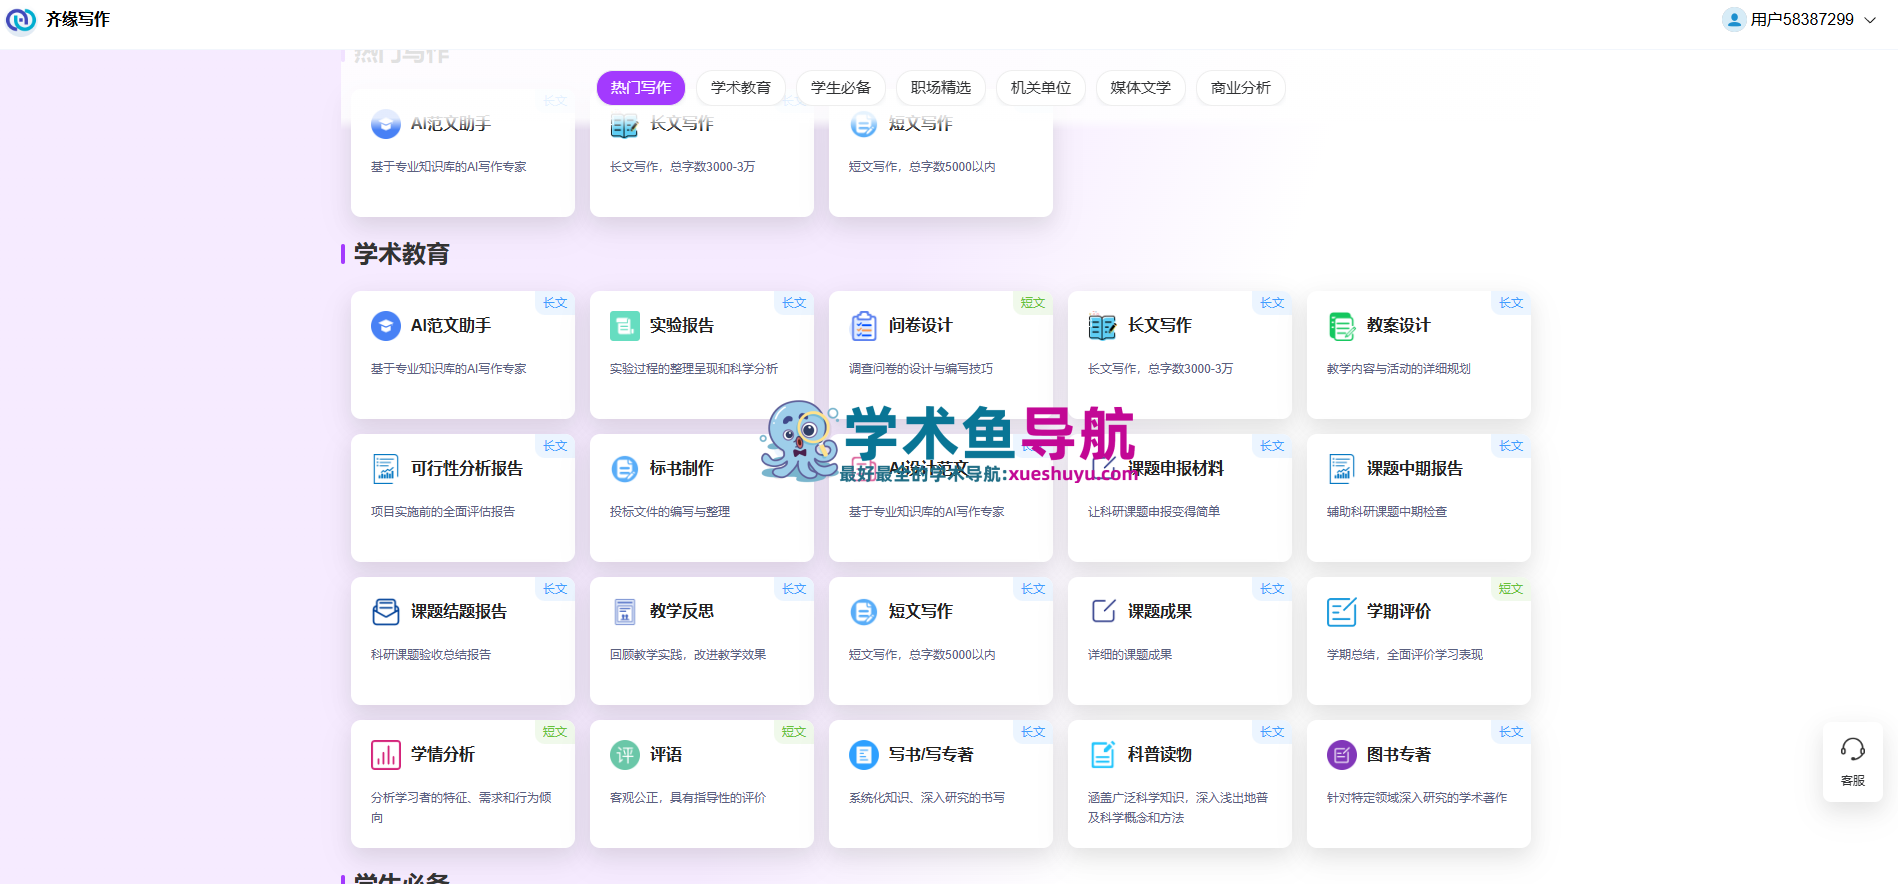The image size is (1898, 884).
Task: Click the 可行性分析报告 title
Action: tap(467, 469)
